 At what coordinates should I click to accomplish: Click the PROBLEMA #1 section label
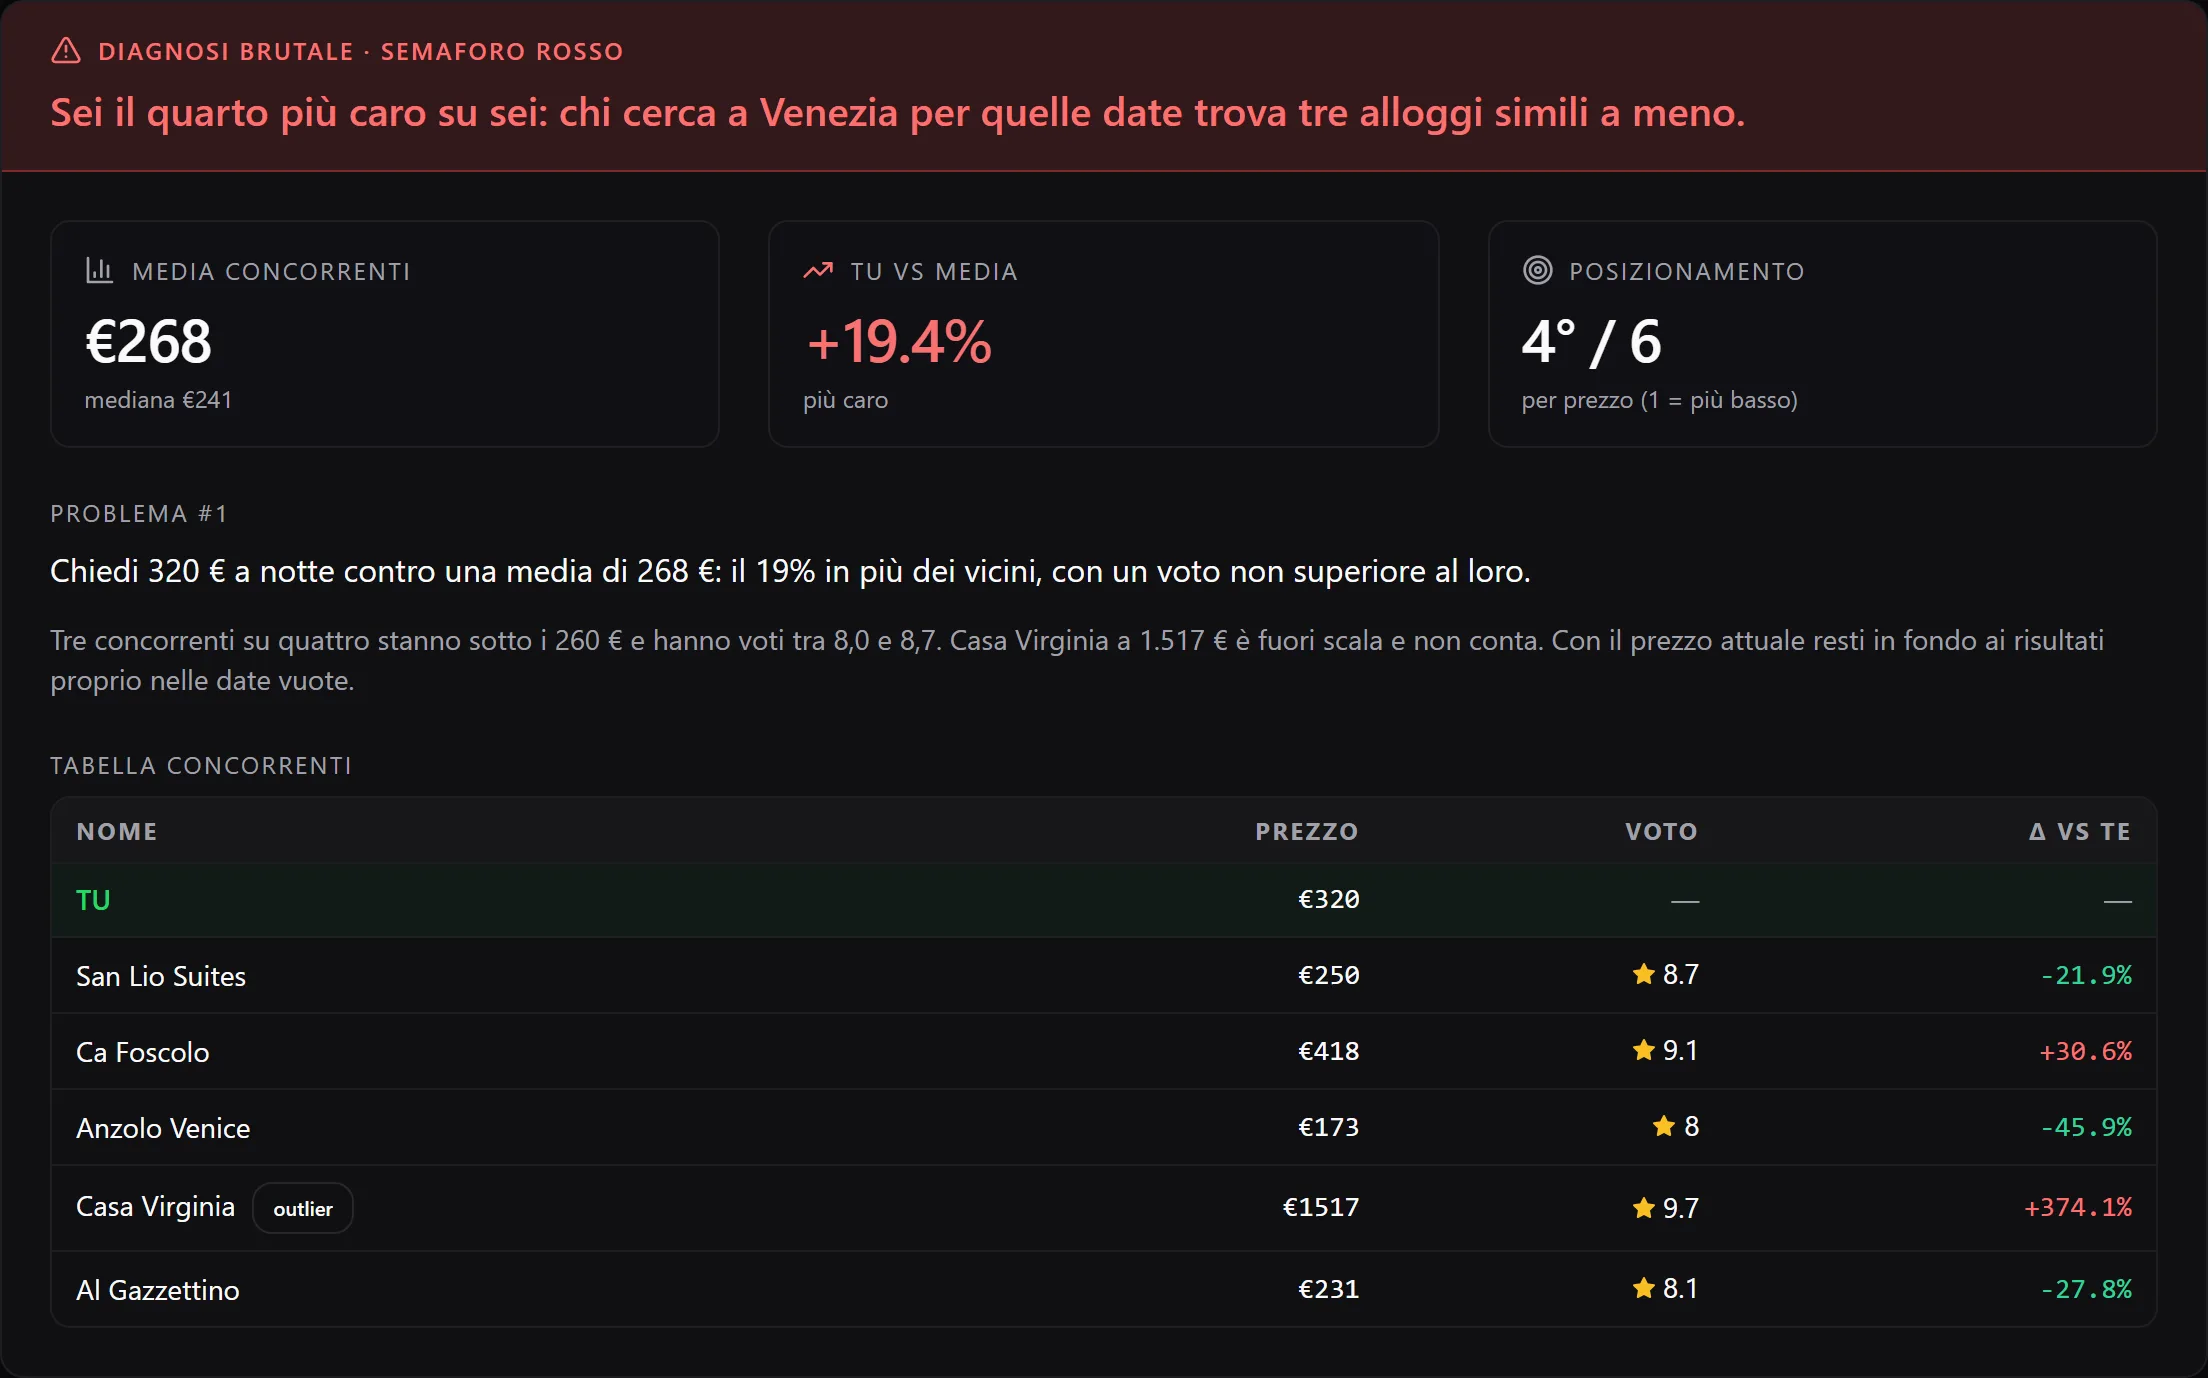tap(139, 513)
